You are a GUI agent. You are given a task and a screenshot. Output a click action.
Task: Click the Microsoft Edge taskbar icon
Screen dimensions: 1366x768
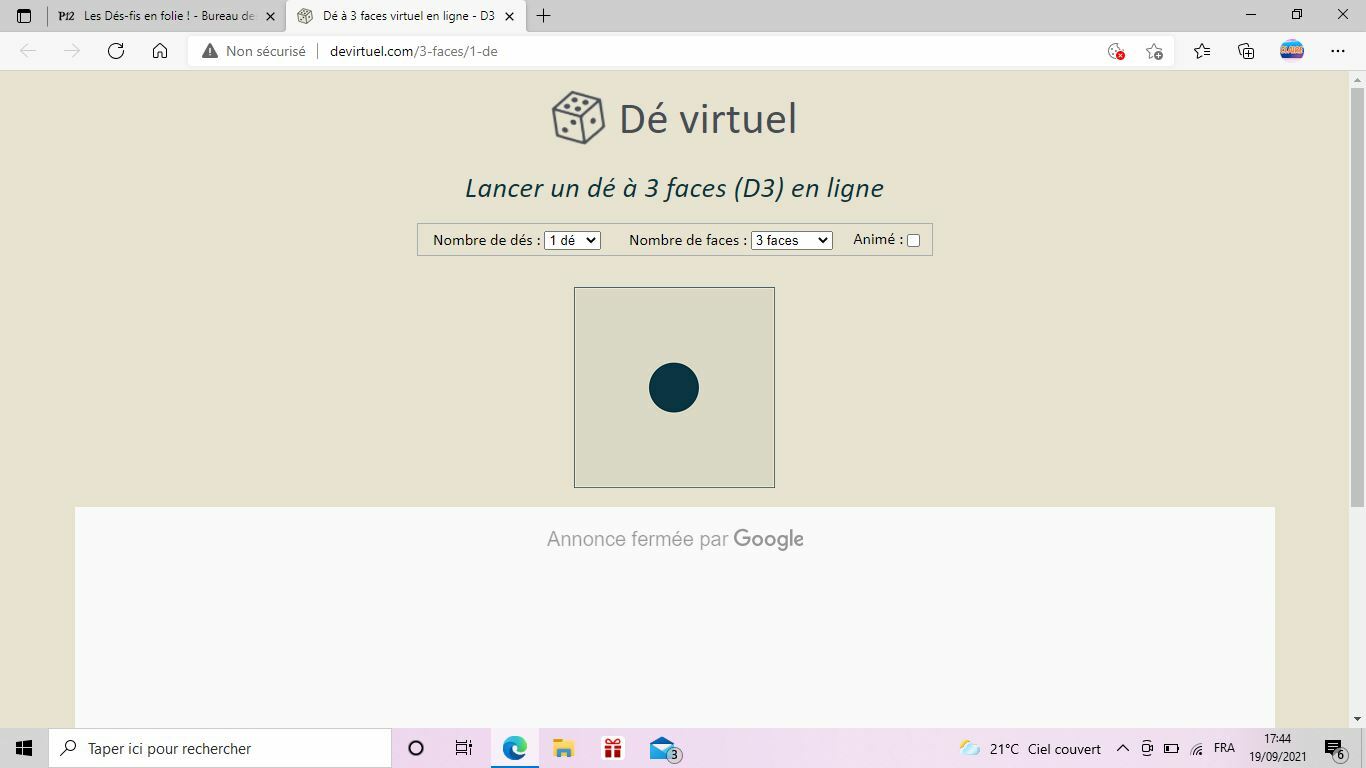click(x=514, y=748)
